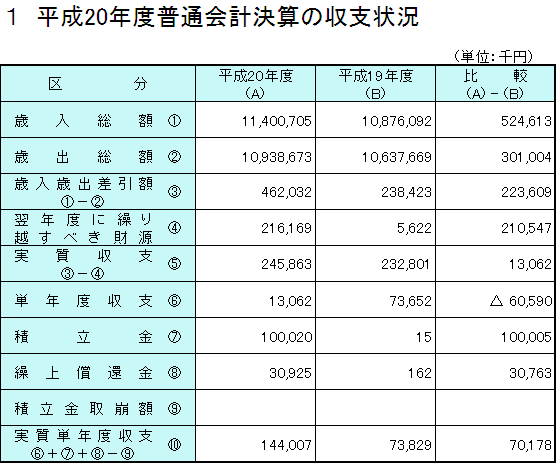Click the row label 歳出総額 ②
556x463 pixels.
click(98, 156)
